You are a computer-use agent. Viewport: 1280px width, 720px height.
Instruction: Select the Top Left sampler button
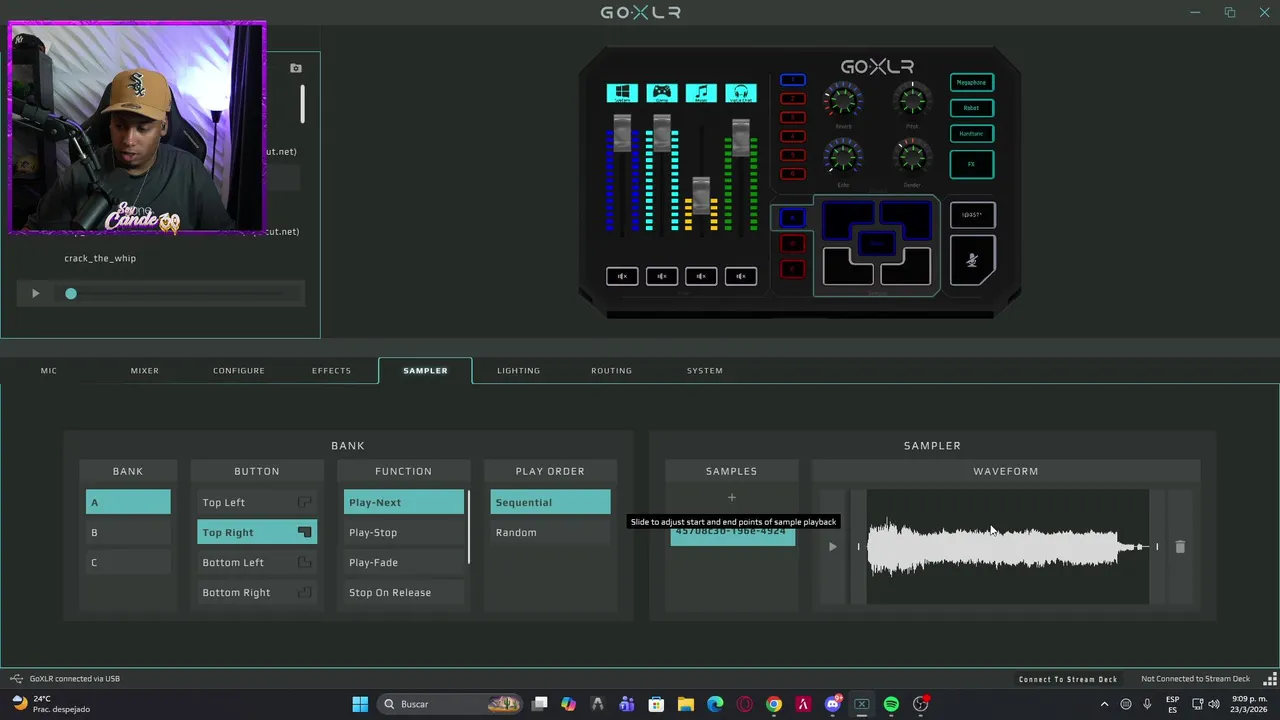click(x=257, y=502)
